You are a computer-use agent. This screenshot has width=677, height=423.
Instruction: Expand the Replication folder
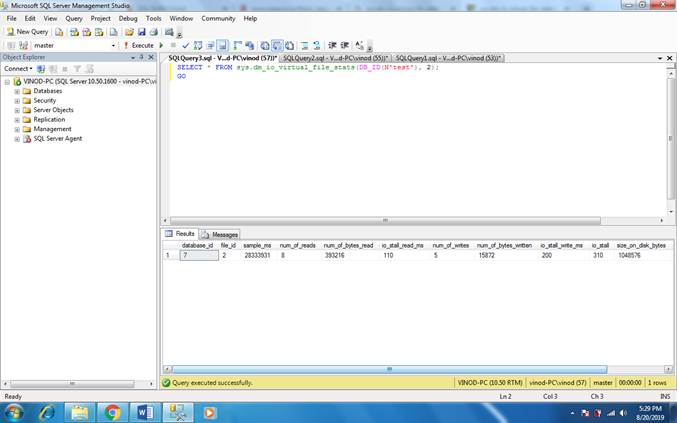click(17, 120)
